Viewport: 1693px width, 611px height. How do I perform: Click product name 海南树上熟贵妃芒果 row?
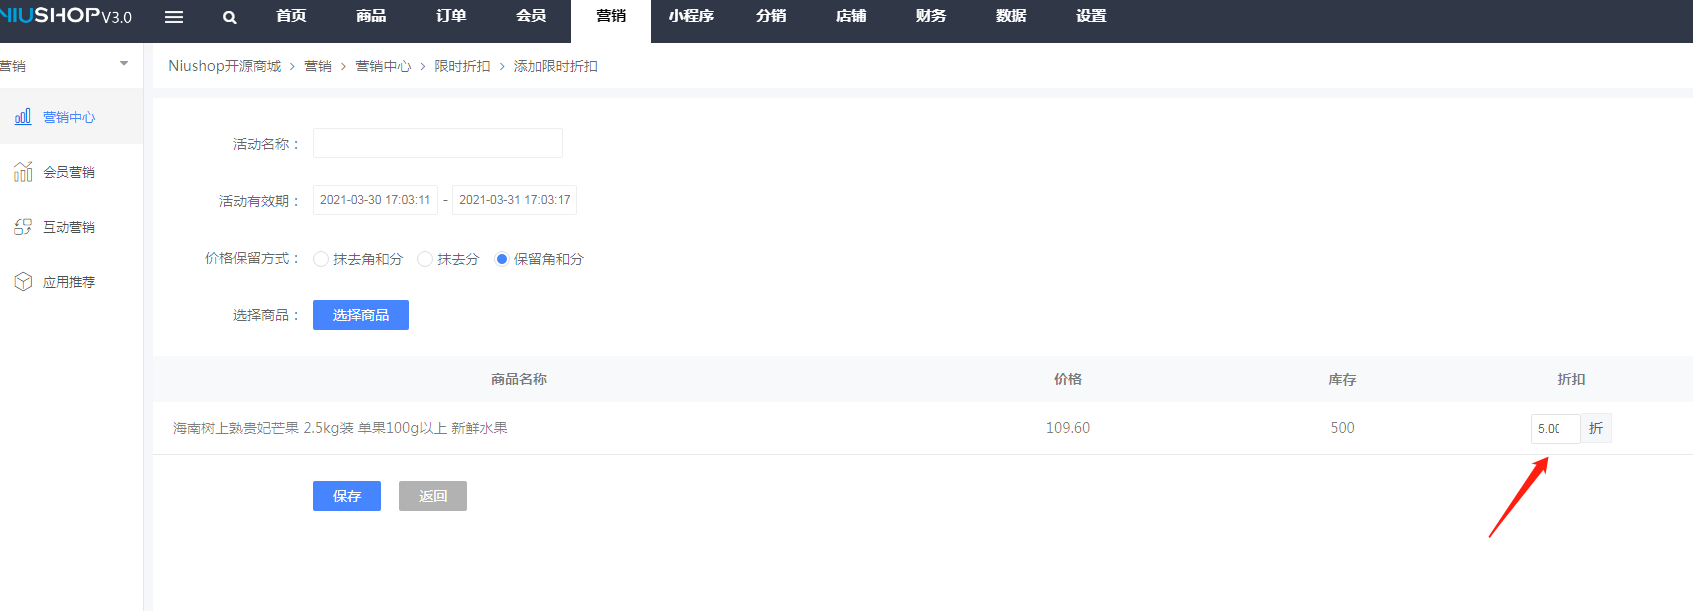[340, 428]
